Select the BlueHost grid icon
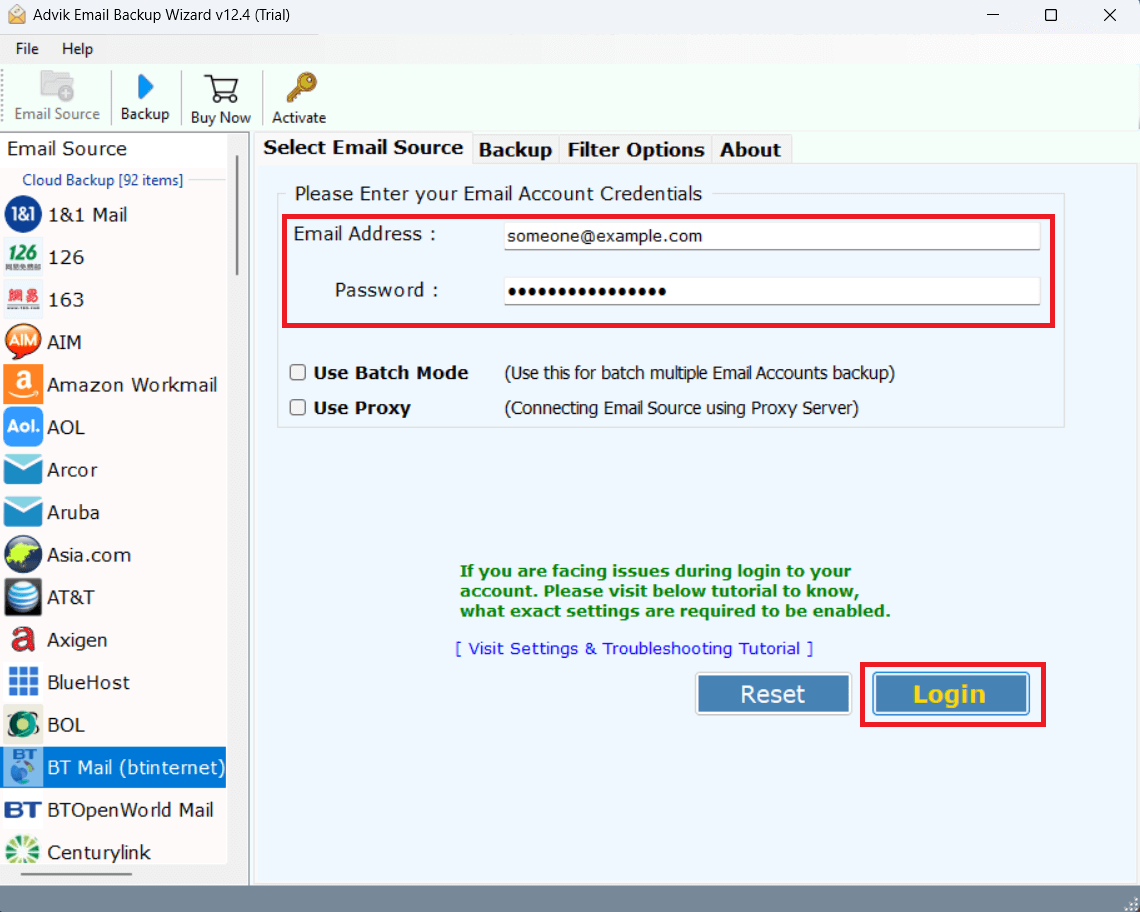 pyautogui.click(x=23, y=682)
